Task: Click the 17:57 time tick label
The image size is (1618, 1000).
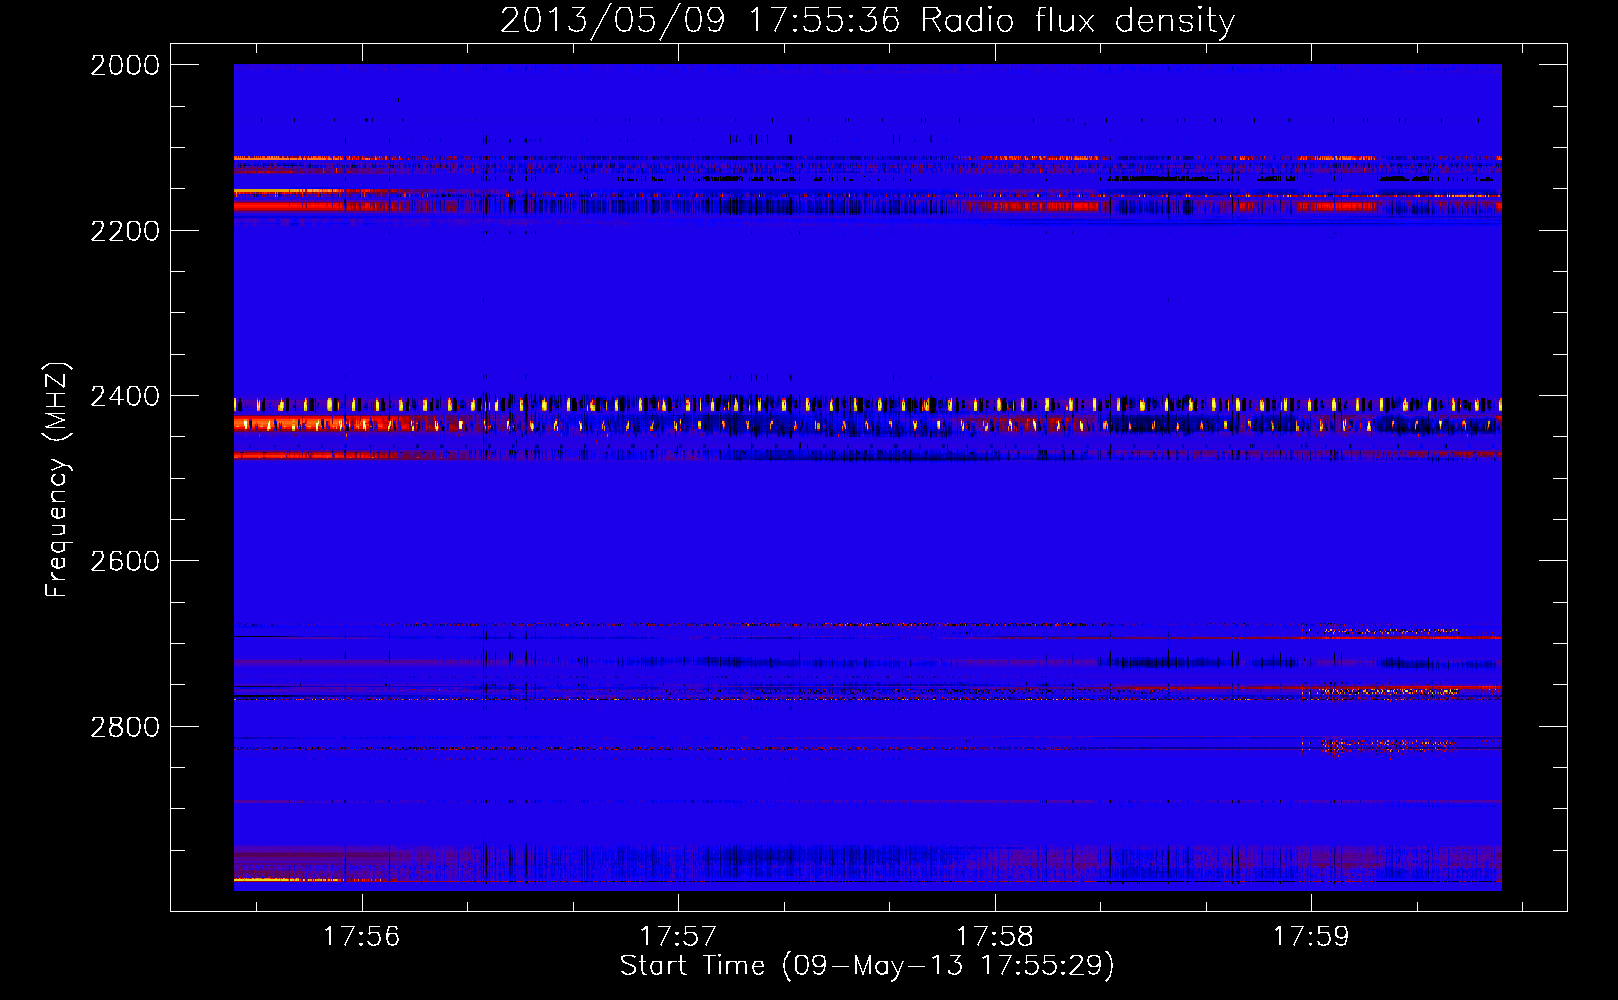Action: (x=679, y=937)
